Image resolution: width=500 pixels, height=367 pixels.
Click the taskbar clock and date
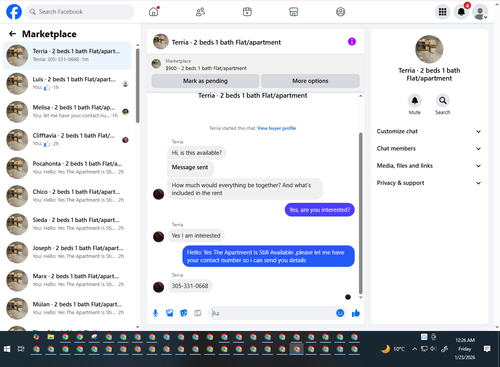(464, 349)
